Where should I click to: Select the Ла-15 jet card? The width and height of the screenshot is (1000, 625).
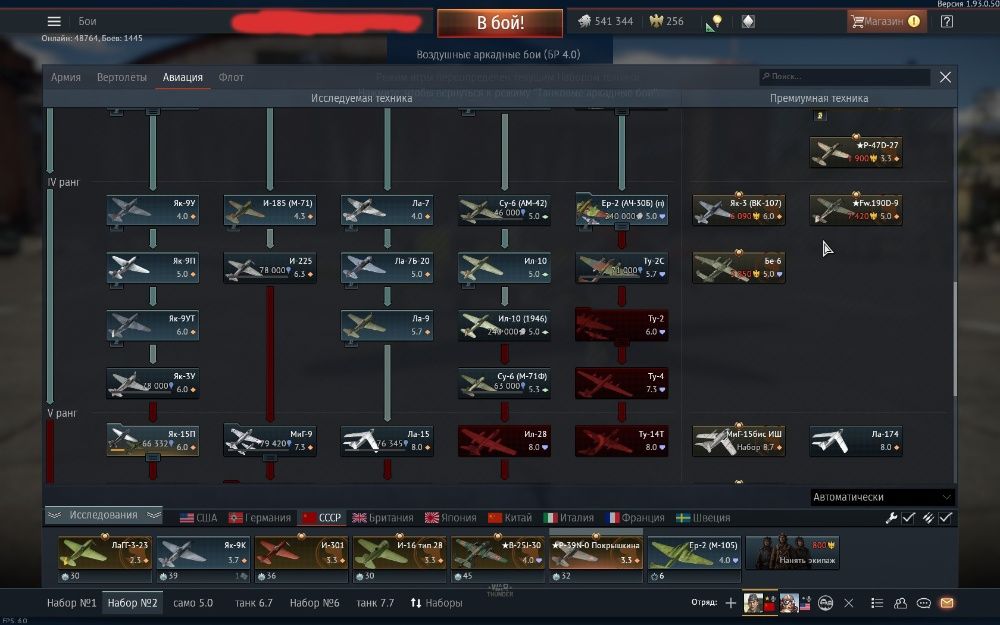point(387,441)
